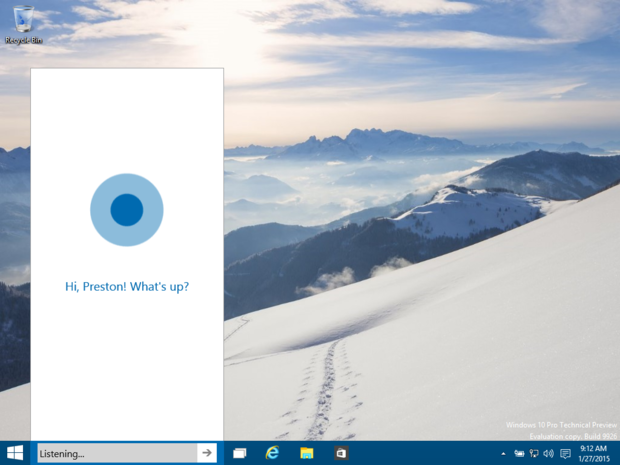The image size is (620, 465).
Task: Launch Internet Explorer from the taskbar
Action: (272, 453)
